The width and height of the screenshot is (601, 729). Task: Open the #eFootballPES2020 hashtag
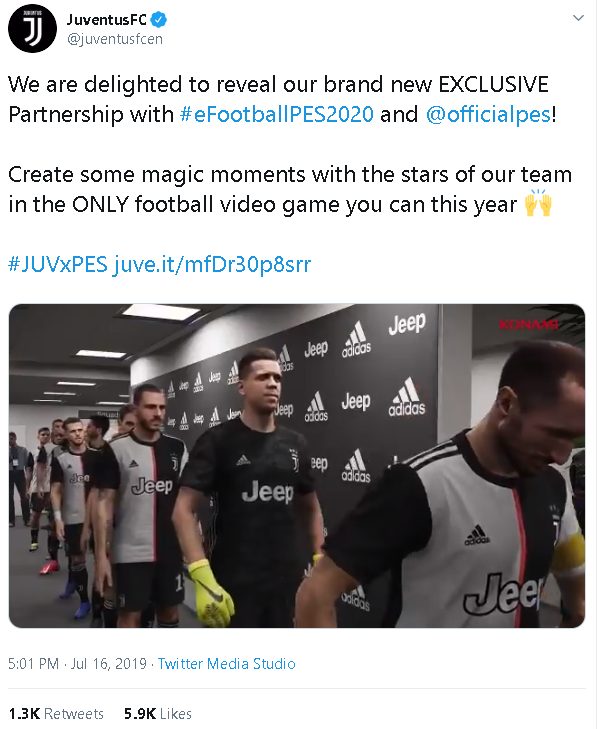click(277, 114)
